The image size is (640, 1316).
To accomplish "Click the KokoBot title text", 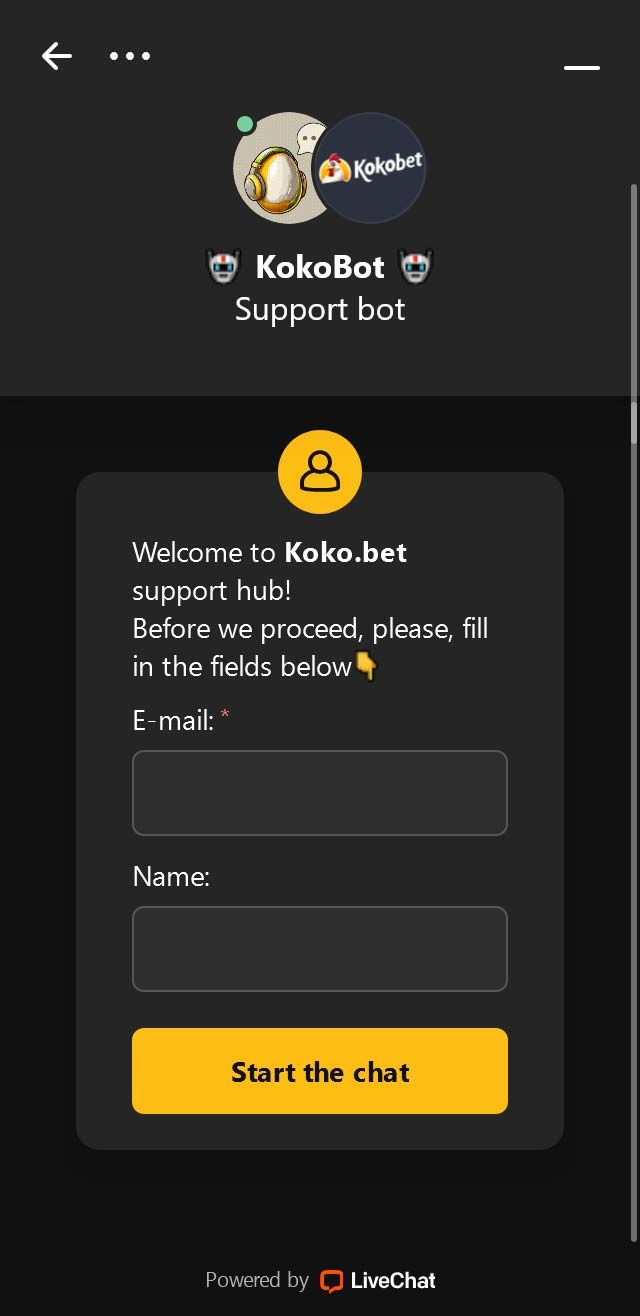I will click(320, 266).
